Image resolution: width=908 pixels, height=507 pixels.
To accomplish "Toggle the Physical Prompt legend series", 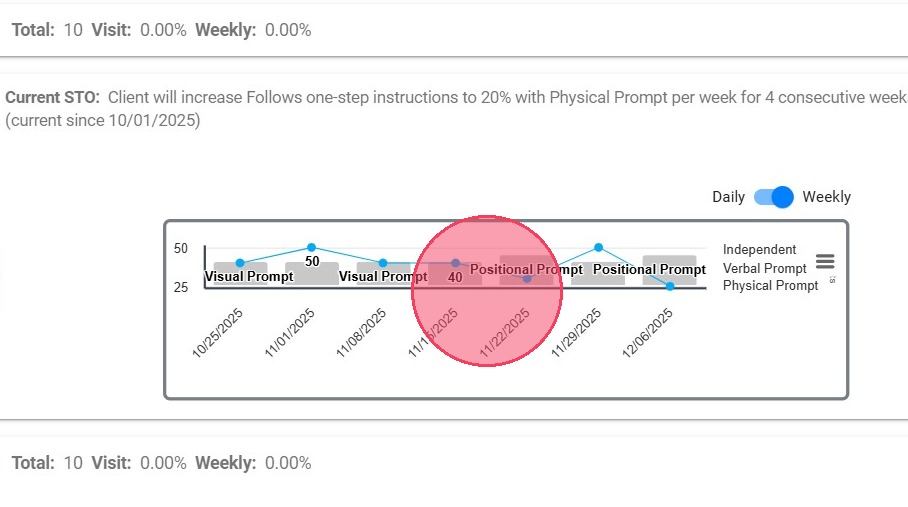I will click(x=768, y=286).
